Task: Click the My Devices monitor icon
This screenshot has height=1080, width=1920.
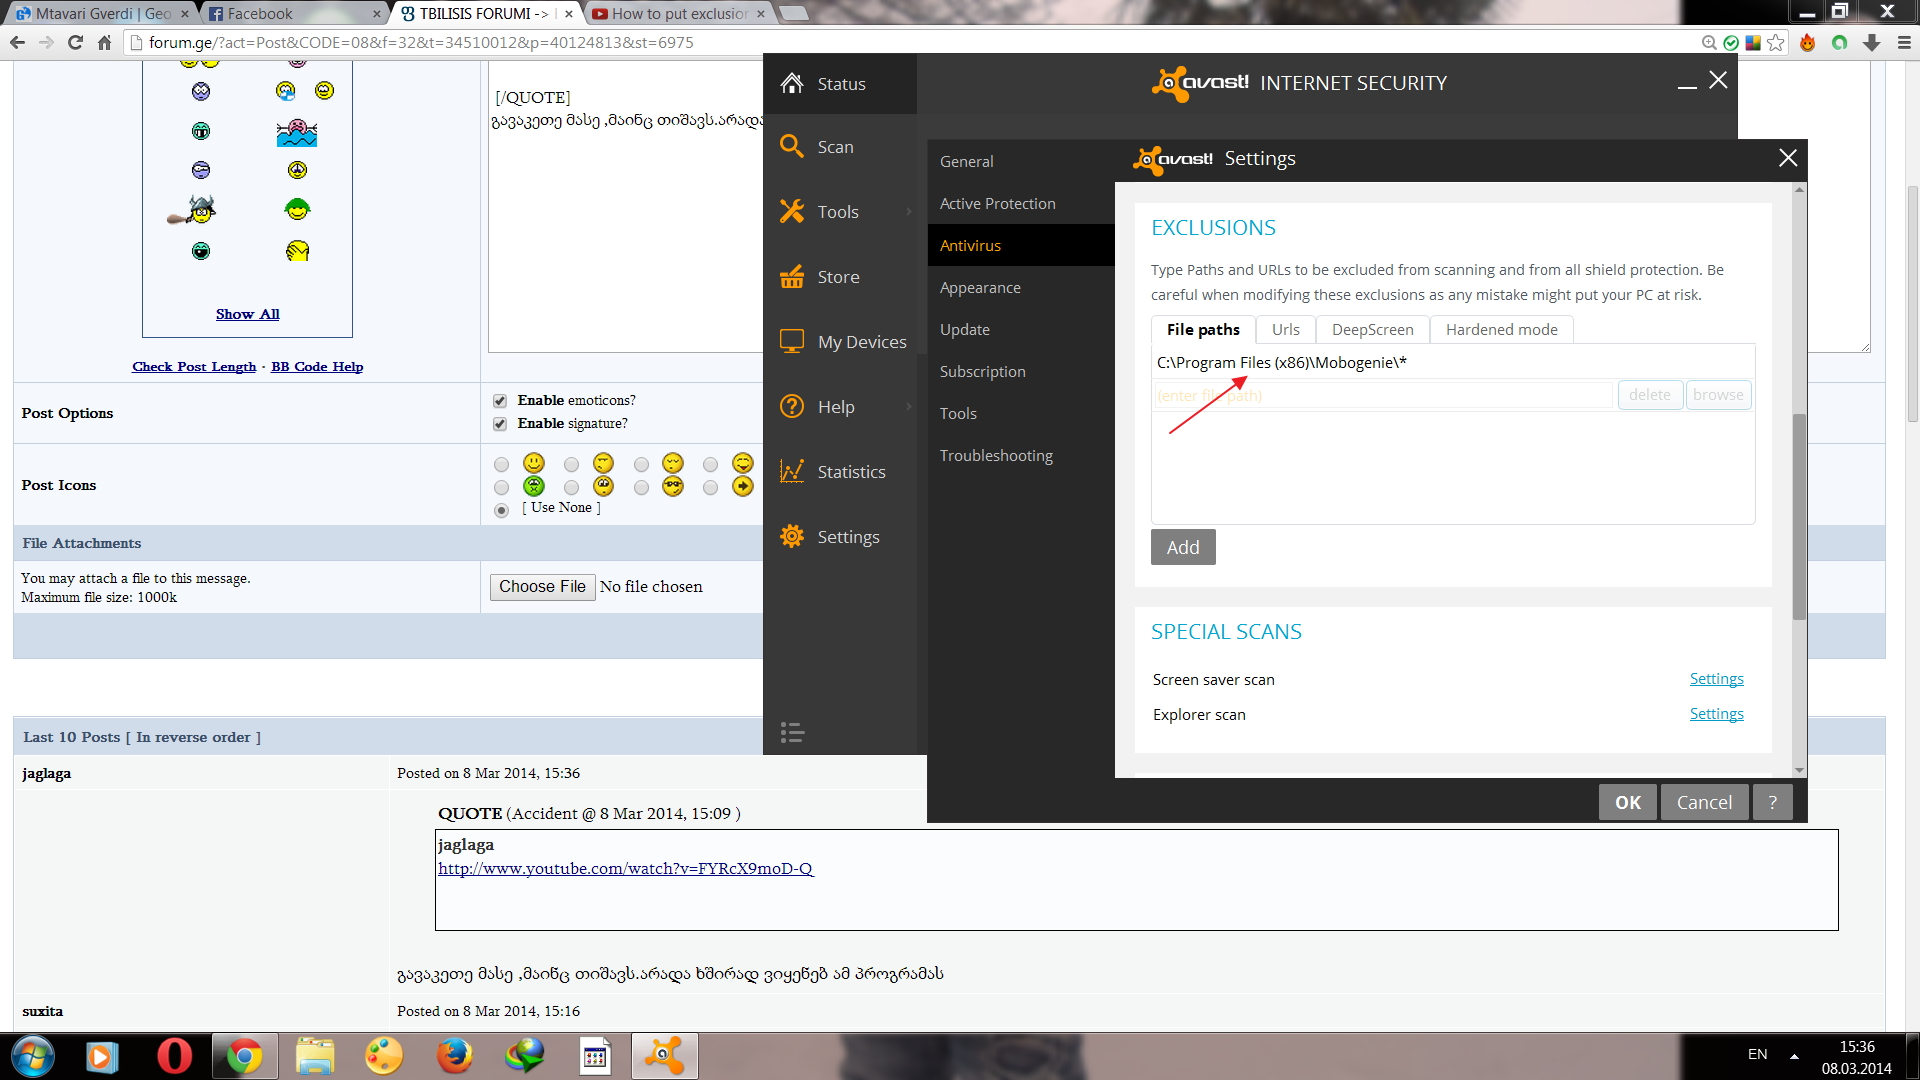Action: pos(792,342)
